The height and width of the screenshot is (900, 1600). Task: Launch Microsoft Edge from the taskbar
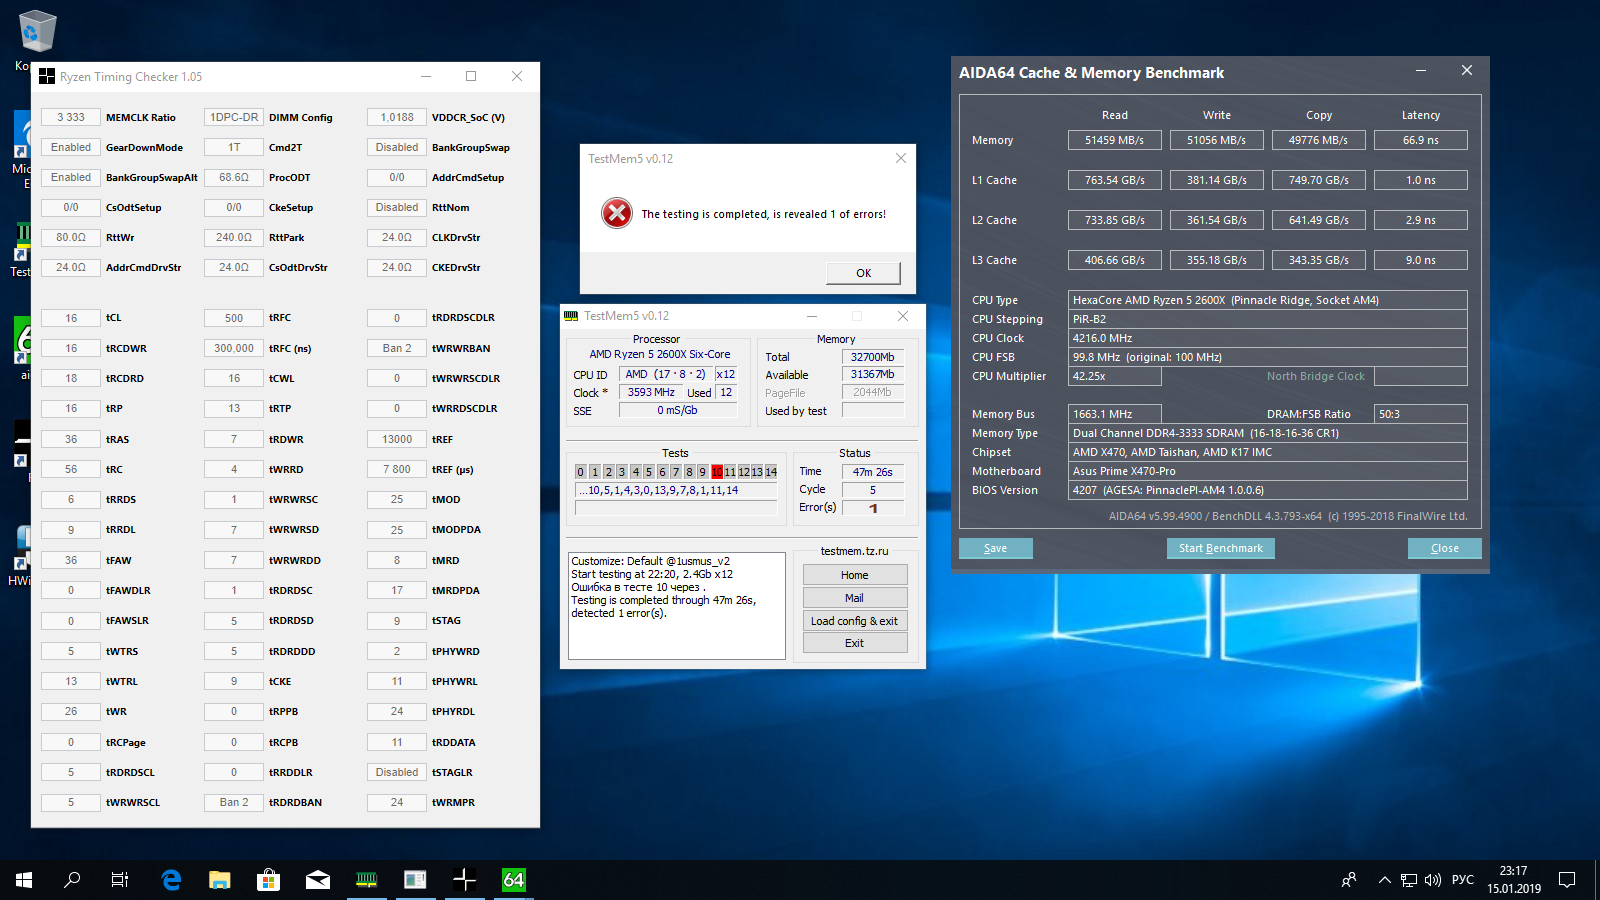[x=171, y=880]
